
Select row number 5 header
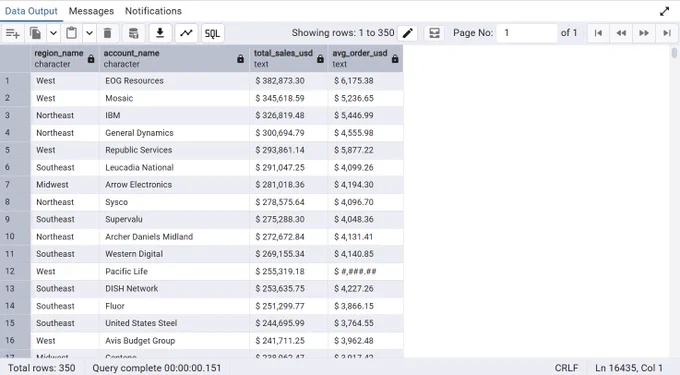tap(15, 150)
